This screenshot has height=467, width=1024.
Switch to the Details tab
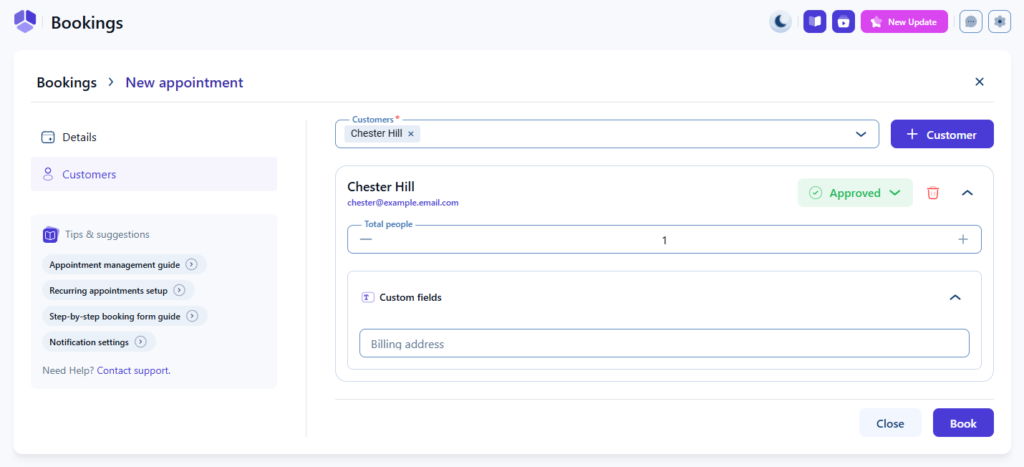pyautogui.click(x=80, y=137)
